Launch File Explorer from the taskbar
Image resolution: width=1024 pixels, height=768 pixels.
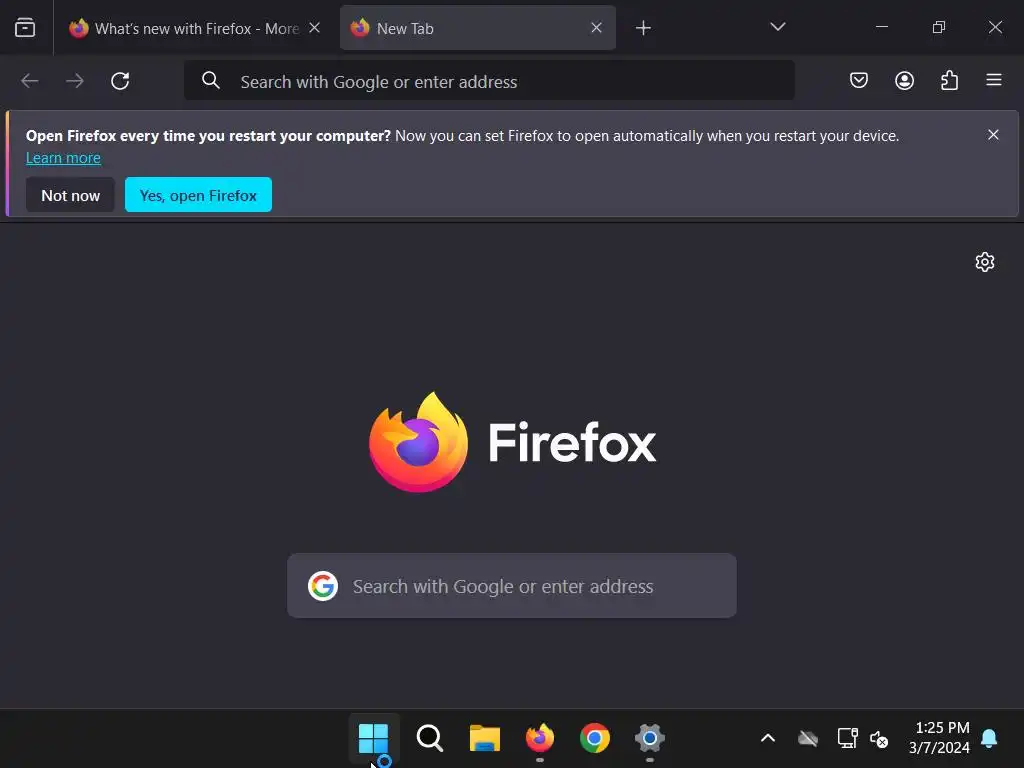485,738
